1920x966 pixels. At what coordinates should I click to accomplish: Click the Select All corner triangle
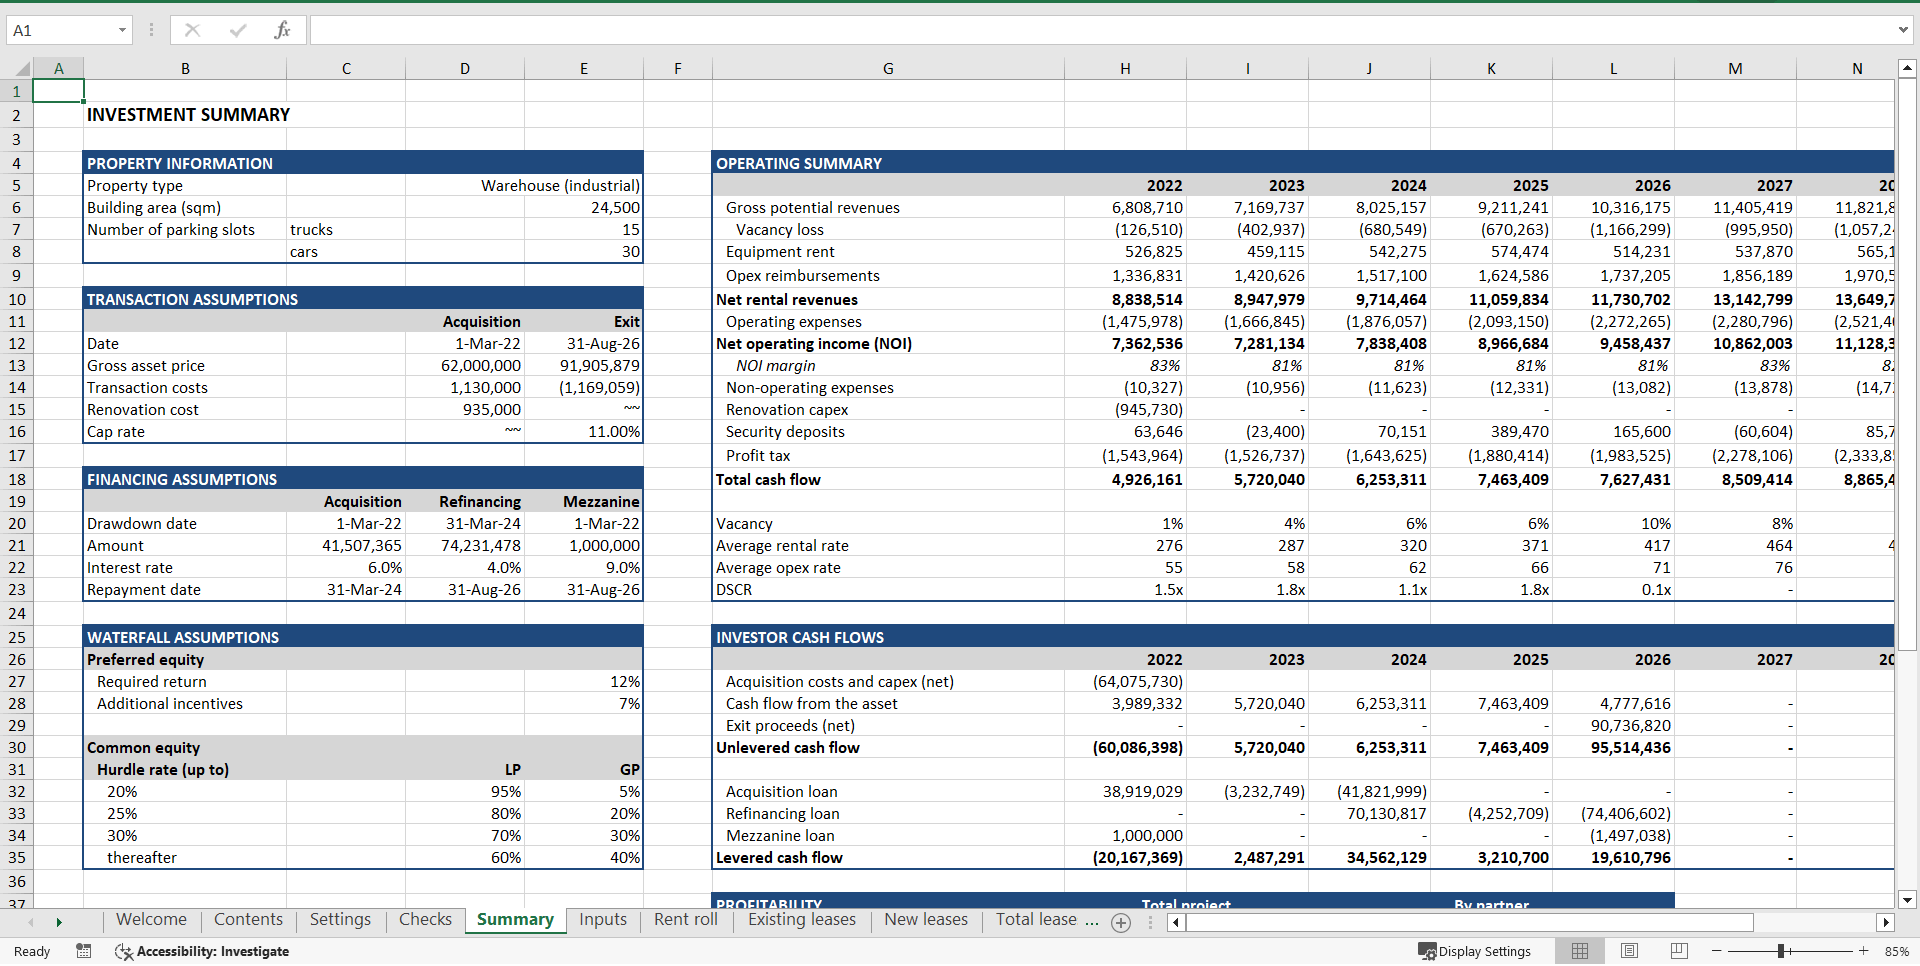coord(20,69)
